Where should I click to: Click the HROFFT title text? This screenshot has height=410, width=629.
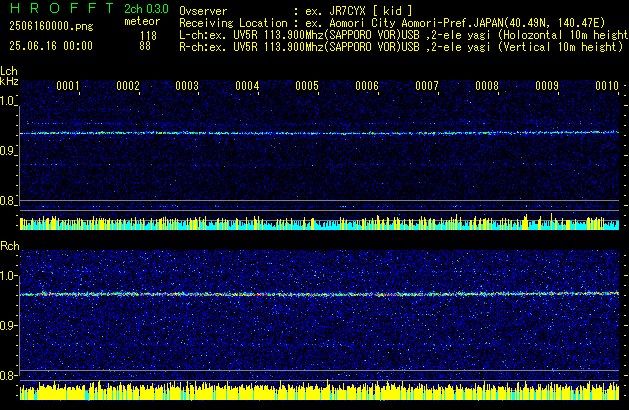pos(62,8)
